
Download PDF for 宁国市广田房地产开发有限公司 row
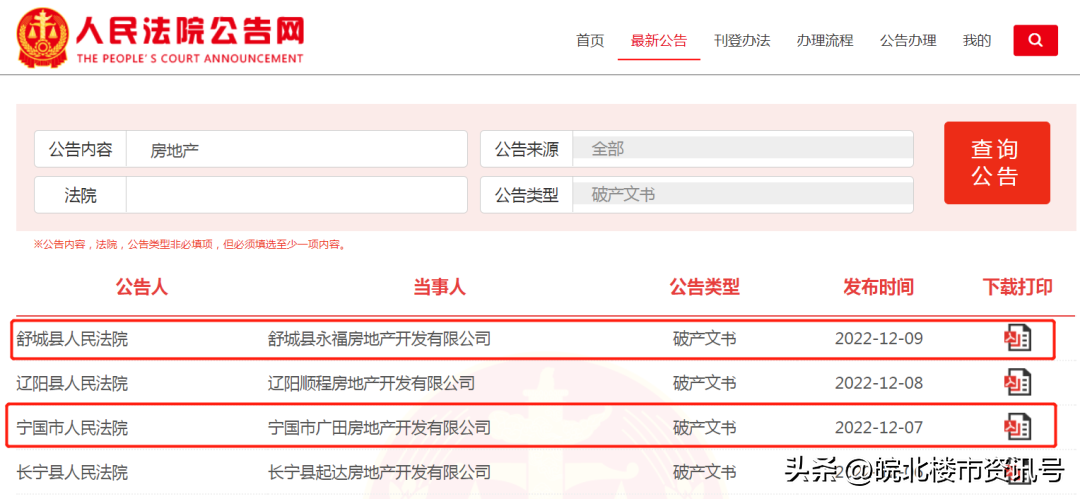click(x=1017, y=427)
